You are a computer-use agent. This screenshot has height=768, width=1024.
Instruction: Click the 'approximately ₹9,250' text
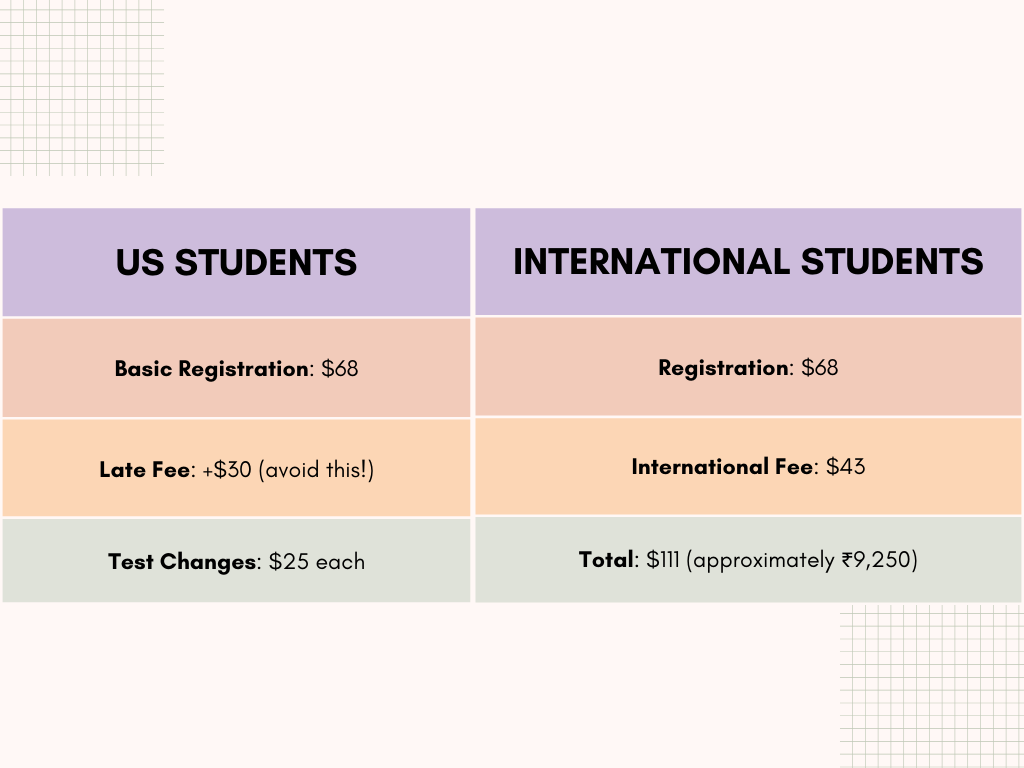[801, 560]
